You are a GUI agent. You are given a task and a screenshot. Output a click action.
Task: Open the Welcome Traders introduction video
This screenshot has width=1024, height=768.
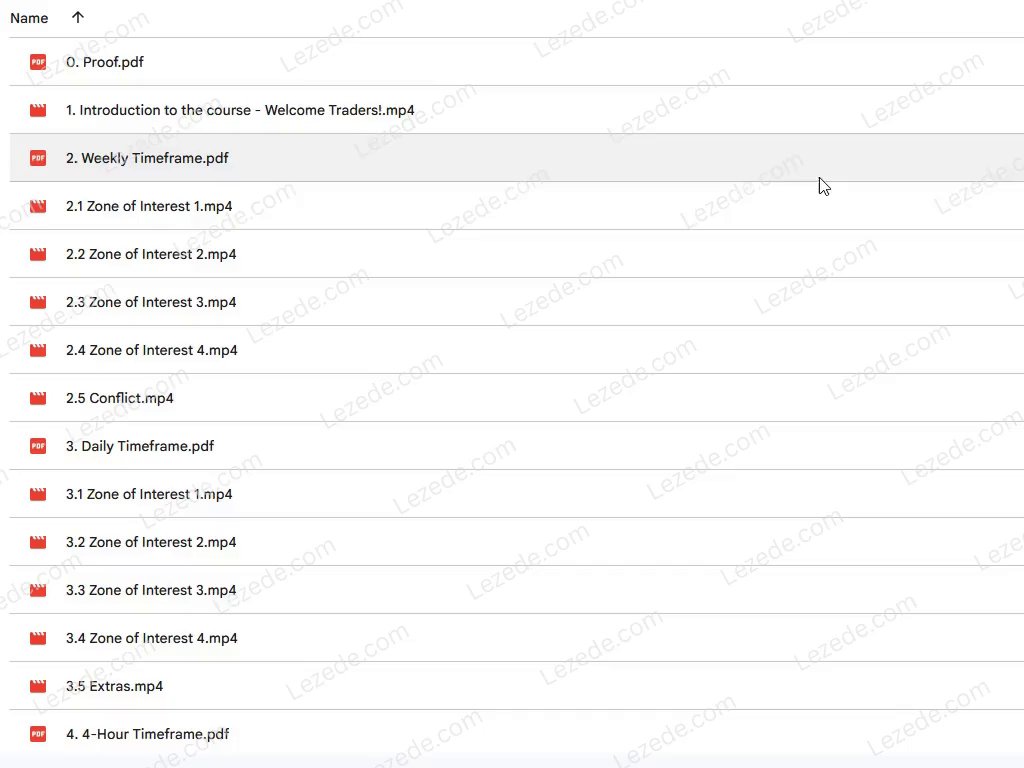240,110
